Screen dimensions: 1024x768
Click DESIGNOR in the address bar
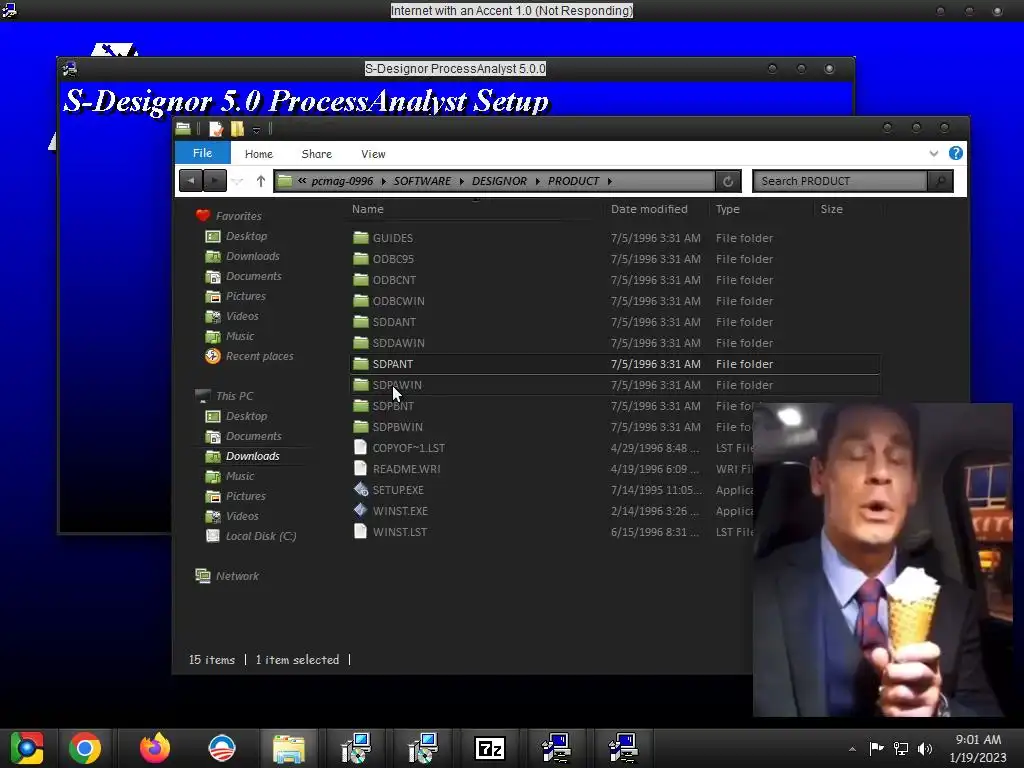[x=499, y=181]
